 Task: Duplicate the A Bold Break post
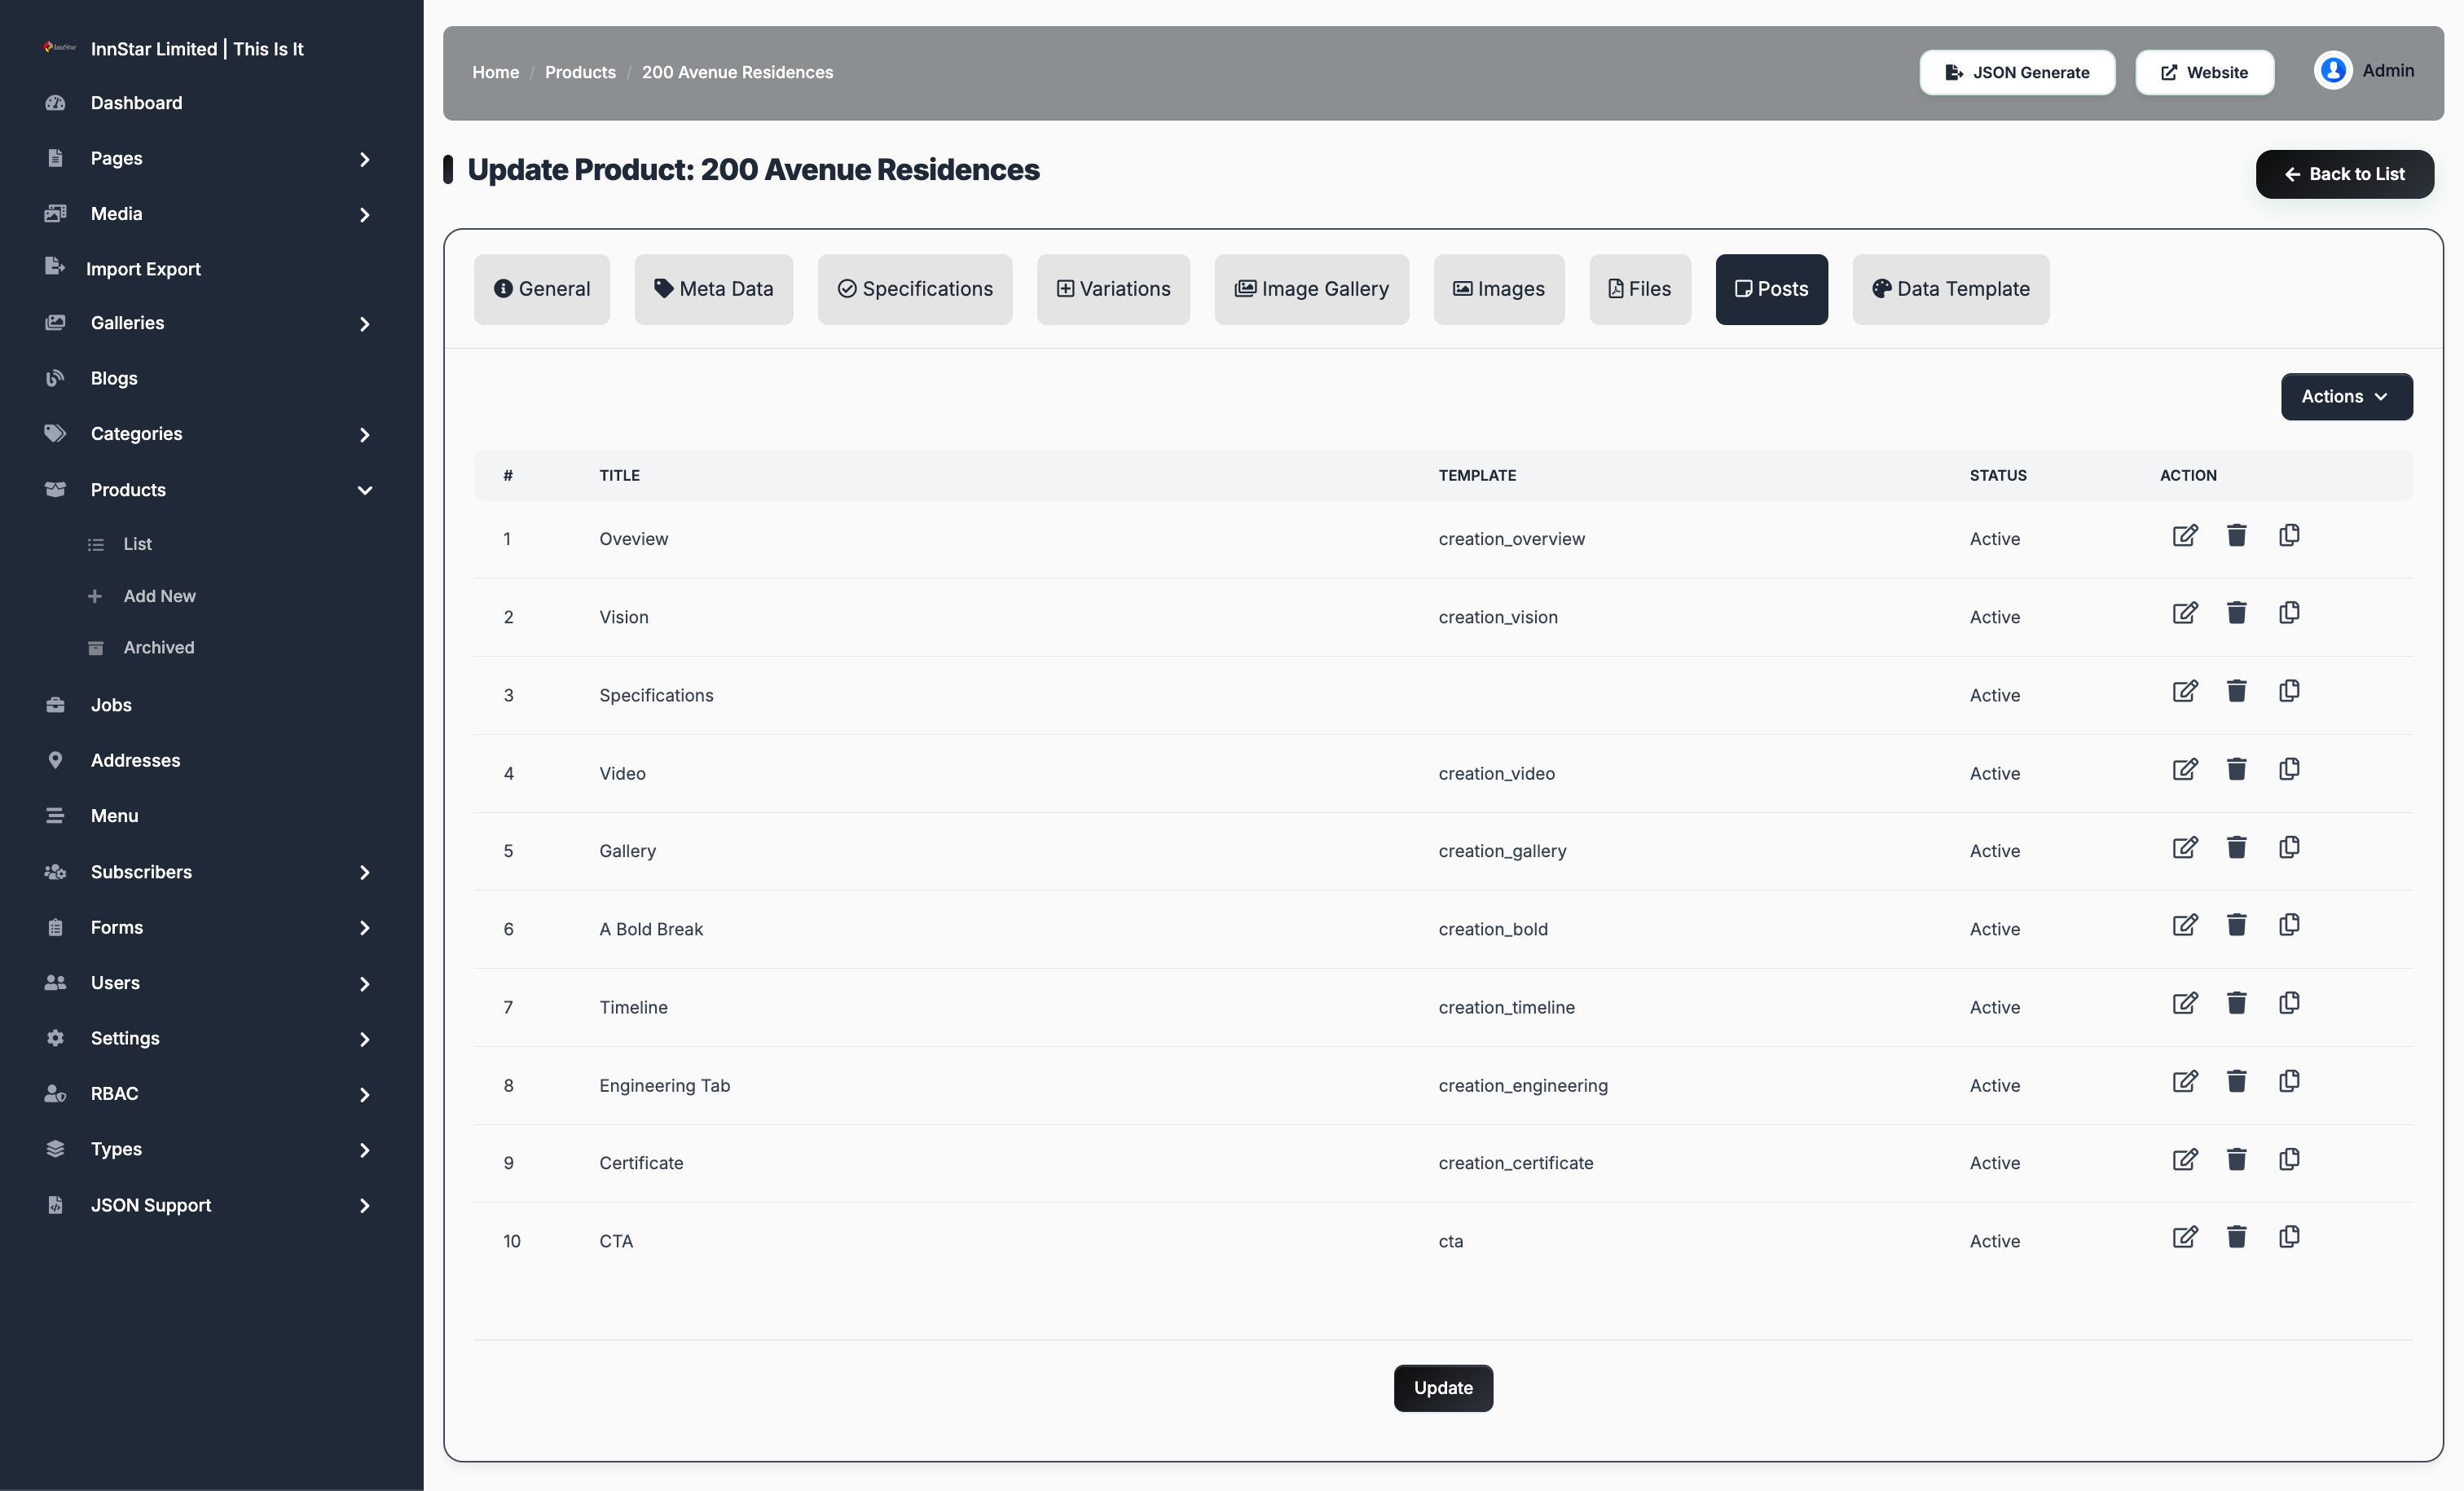[2289, 925]
